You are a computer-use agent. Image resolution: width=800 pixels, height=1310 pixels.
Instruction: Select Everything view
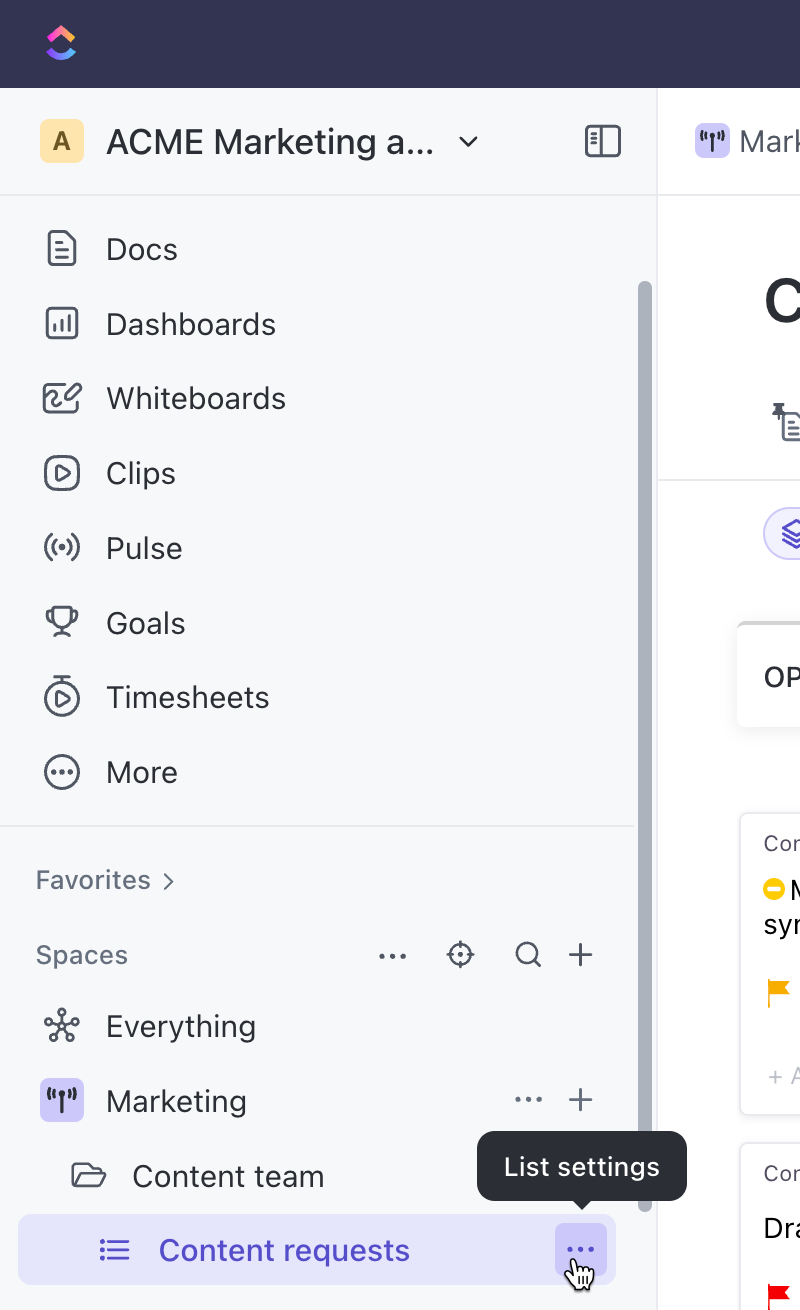[180, 1026]
